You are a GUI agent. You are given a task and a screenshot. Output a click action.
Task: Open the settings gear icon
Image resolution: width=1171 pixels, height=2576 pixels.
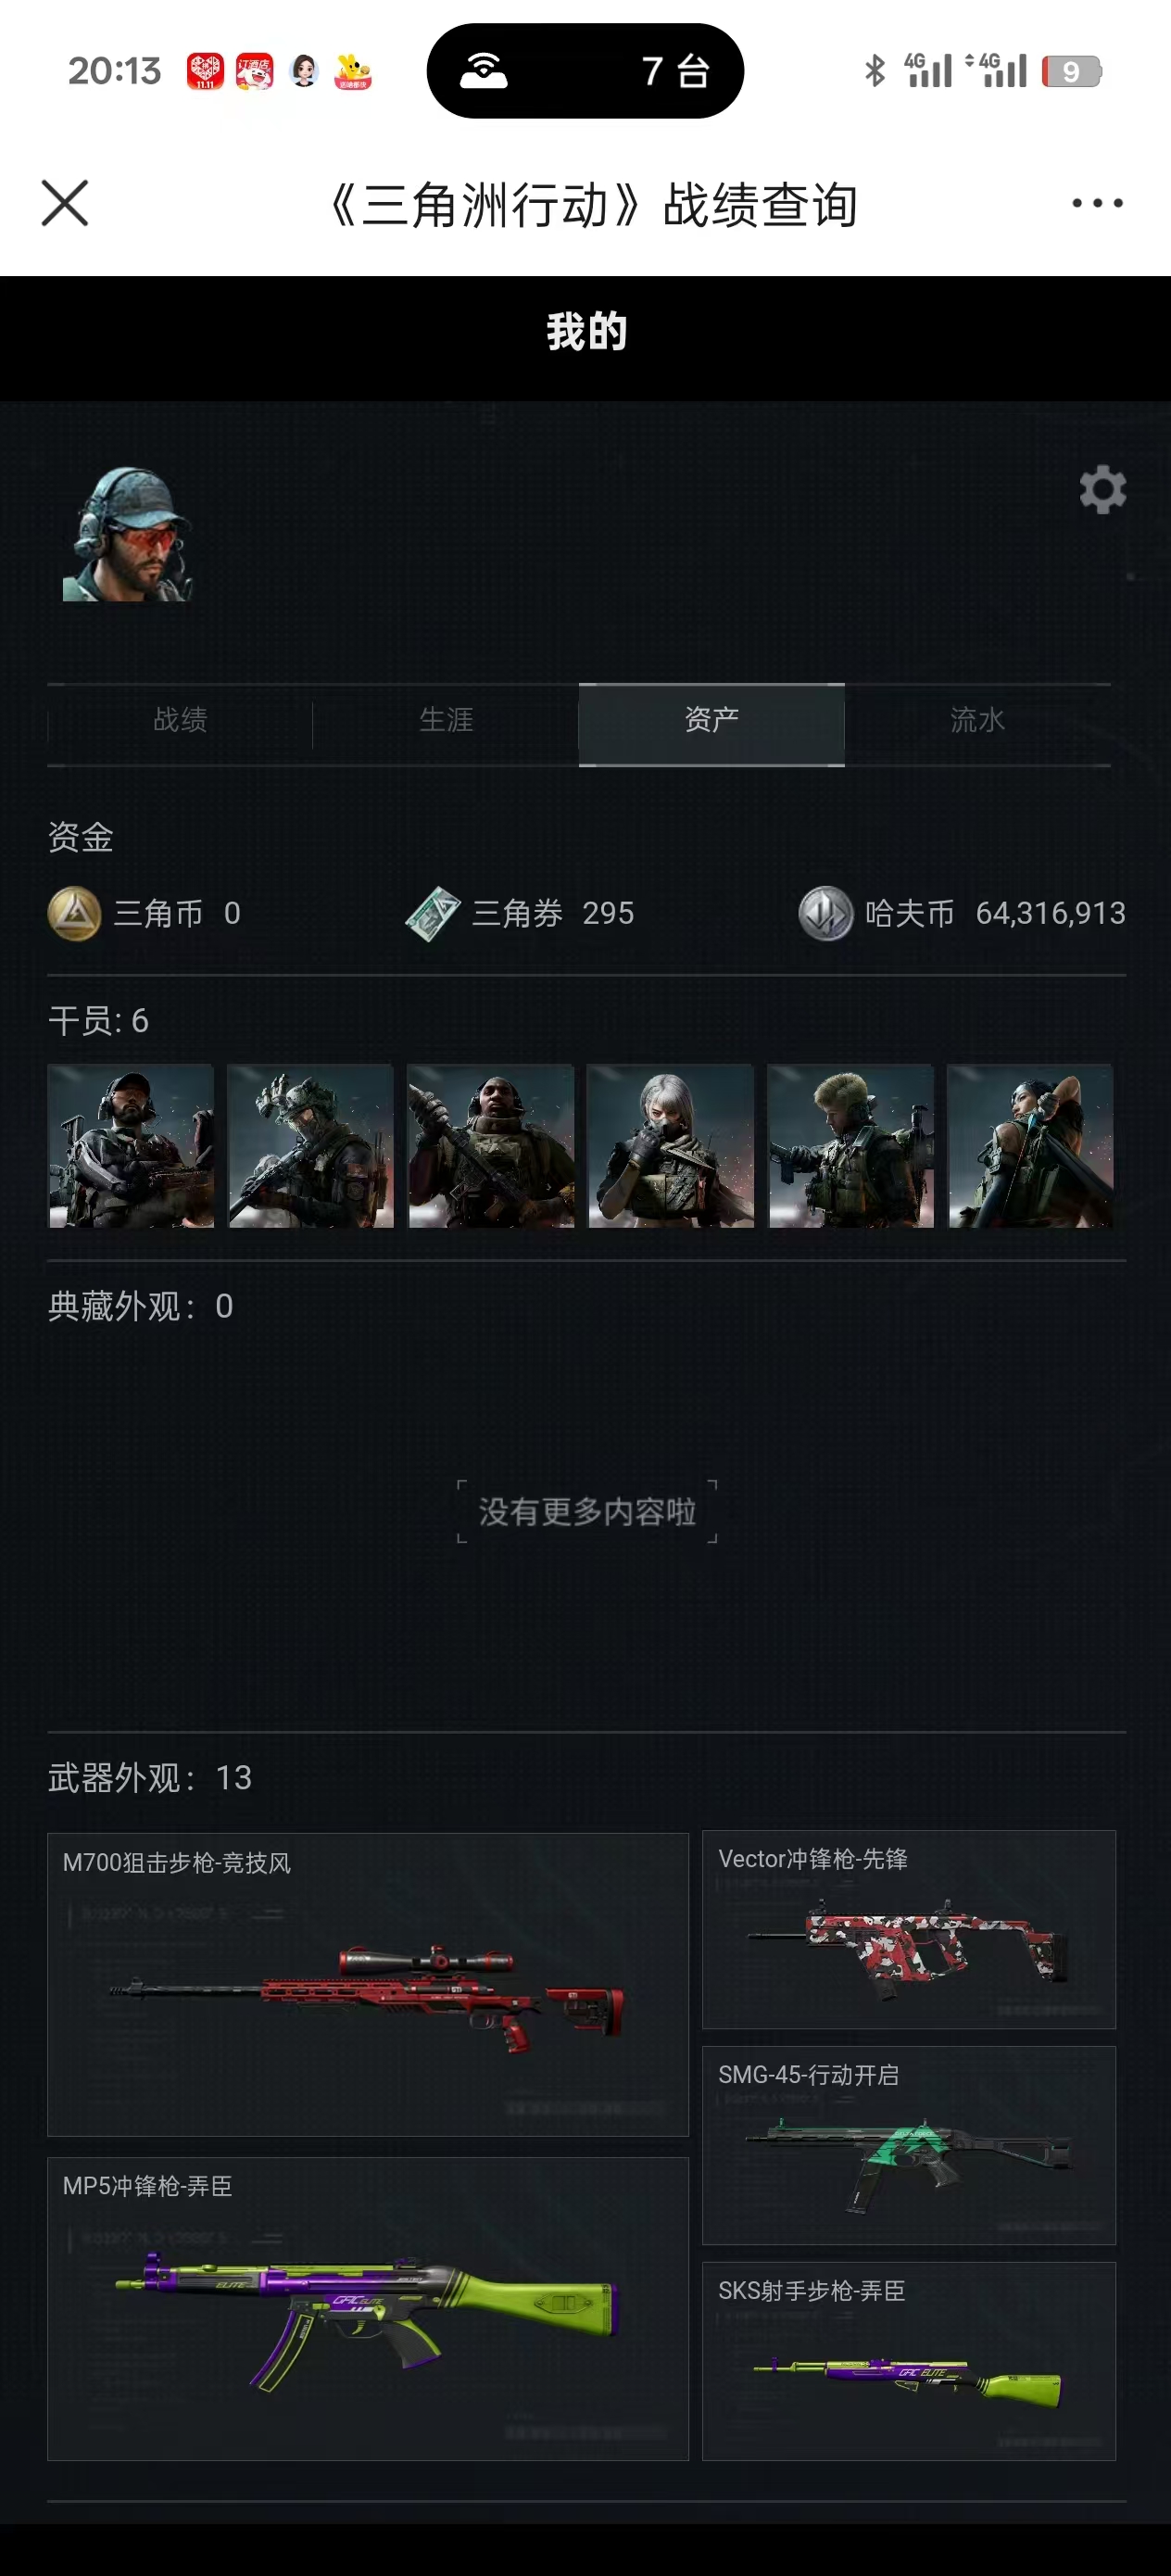click(1102, 490)
